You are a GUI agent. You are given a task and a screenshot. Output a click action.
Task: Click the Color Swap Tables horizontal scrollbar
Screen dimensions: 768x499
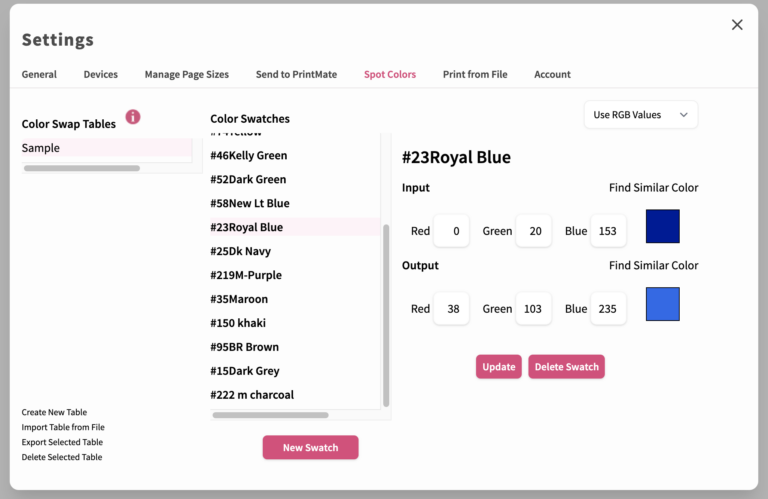tap(82, 168)
